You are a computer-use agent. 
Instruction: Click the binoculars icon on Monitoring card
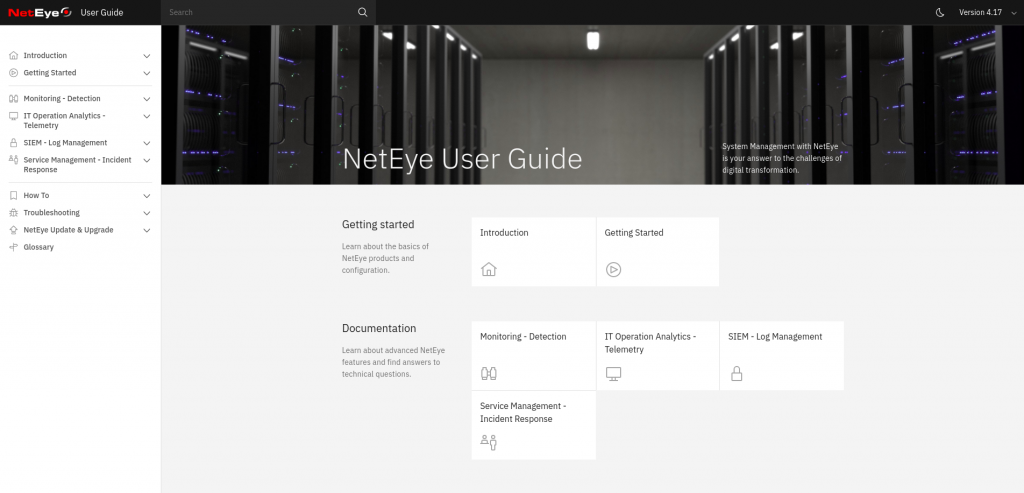point(488,374)
